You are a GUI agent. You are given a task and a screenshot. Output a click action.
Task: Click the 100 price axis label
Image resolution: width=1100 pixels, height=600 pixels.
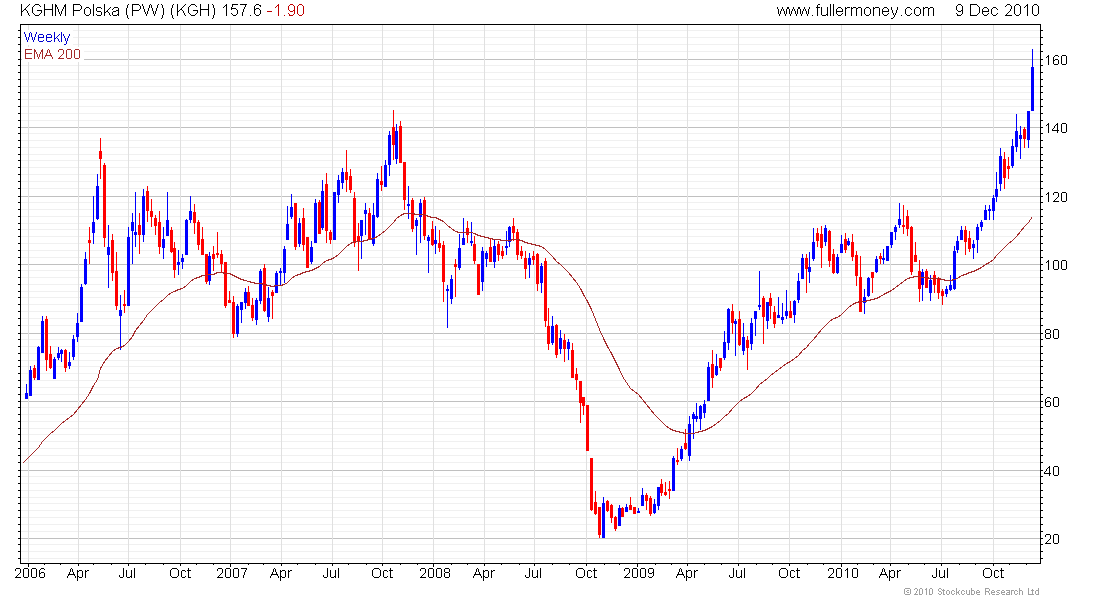(x=1056, y=265)
